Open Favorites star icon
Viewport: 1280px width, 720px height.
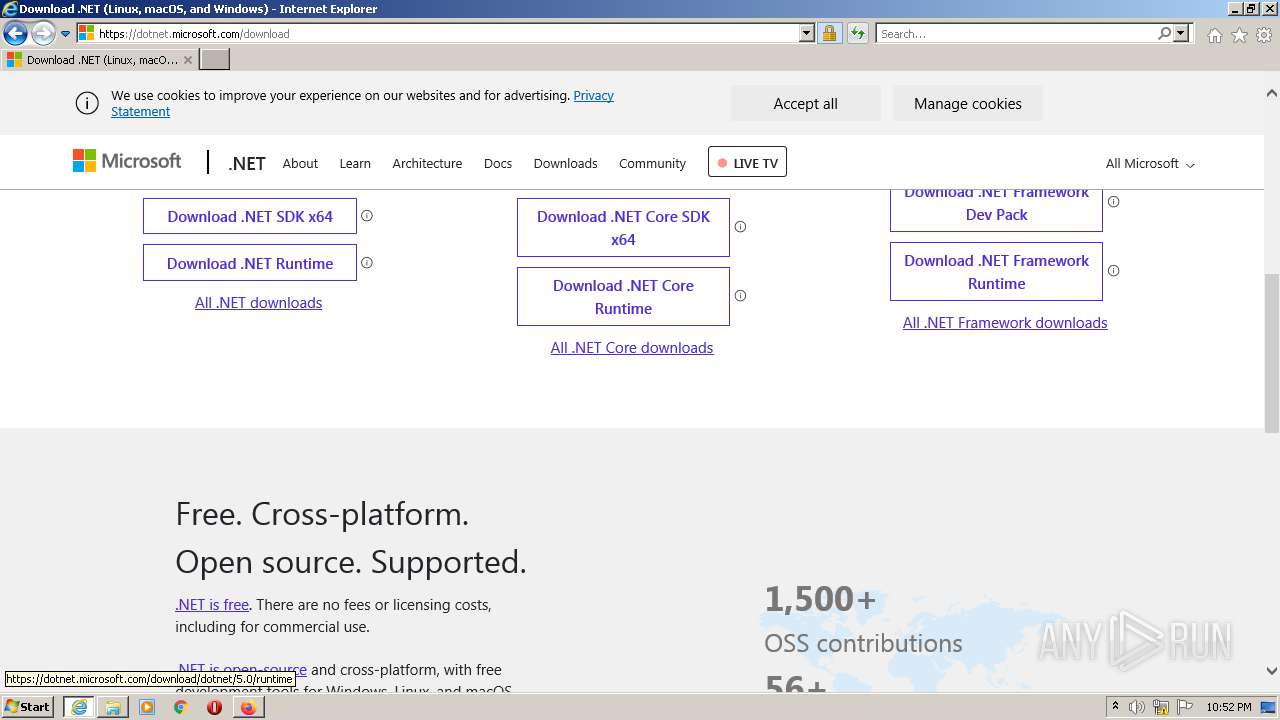1239,35
